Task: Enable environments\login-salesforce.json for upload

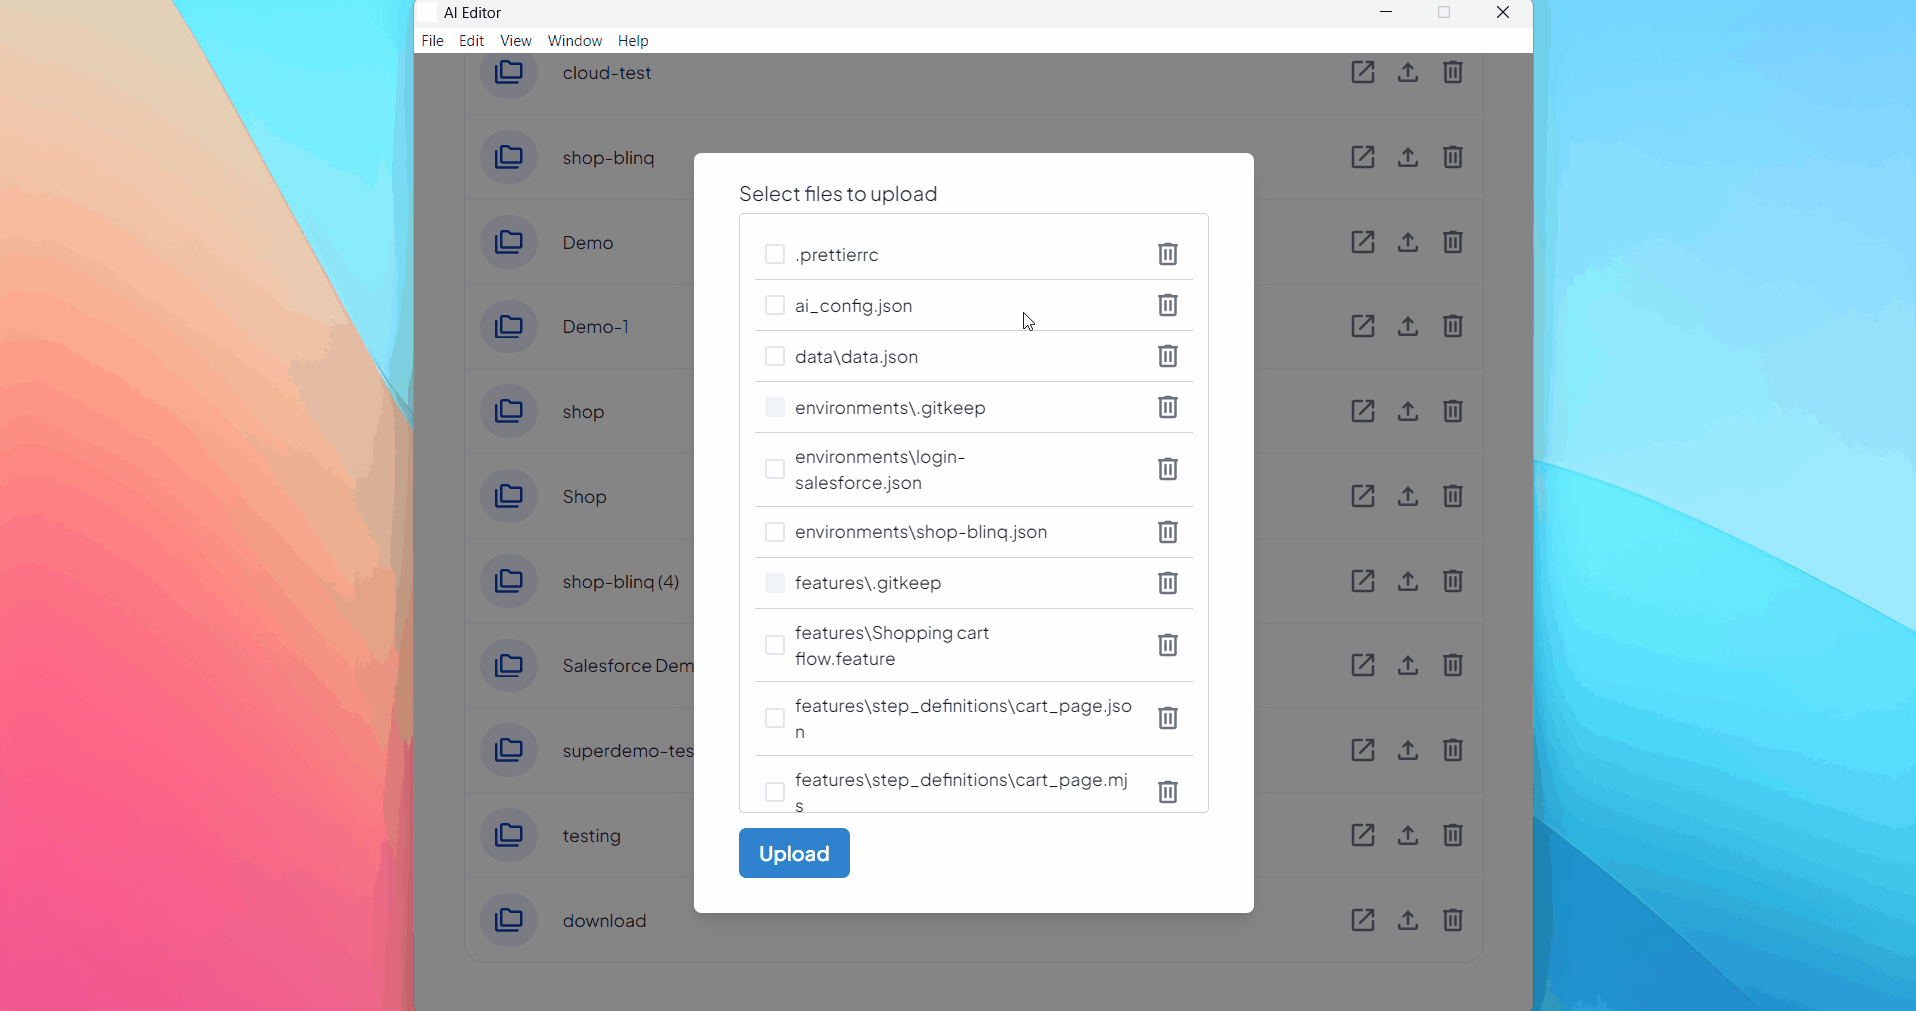Action: click(774, 469)
